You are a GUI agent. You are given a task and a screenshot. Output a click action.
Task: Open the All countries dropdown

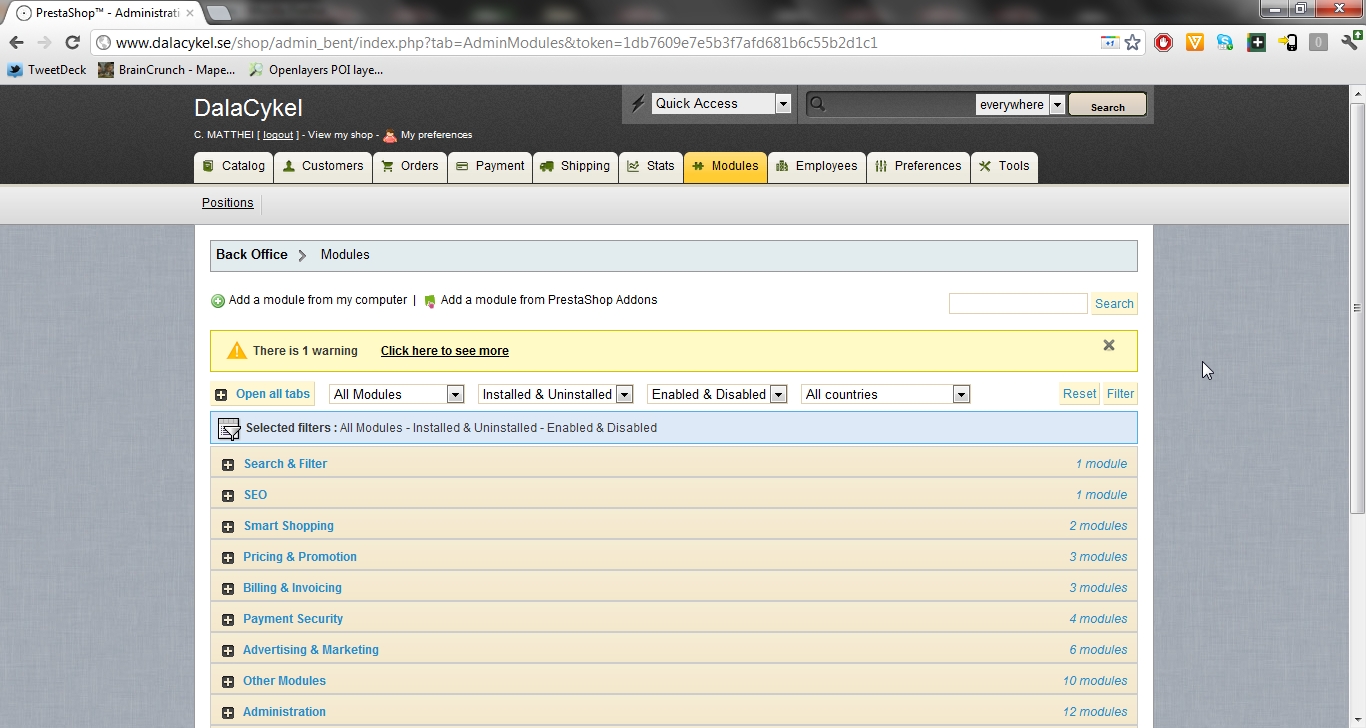tap(885, 394)
